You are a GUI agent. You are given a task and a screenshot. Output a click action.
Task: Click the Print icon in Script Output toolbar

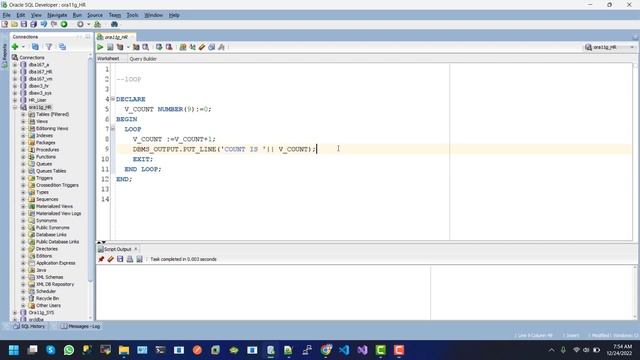tap(130, 259)
